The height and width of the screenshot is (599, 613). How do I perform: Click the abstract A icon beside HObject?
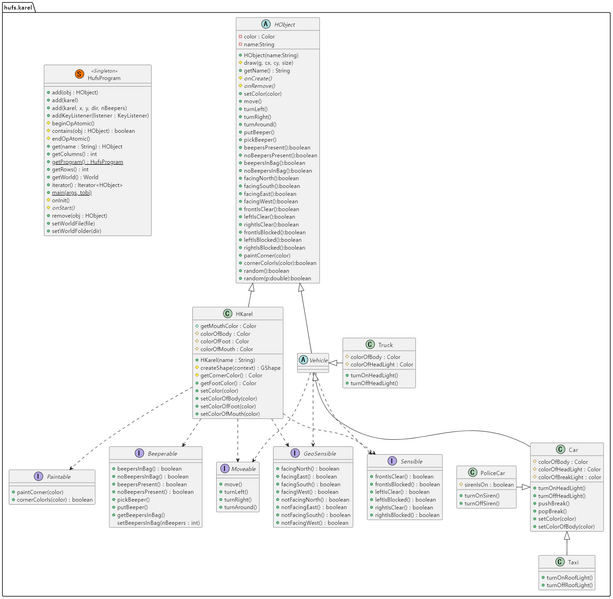pos(266,24)
